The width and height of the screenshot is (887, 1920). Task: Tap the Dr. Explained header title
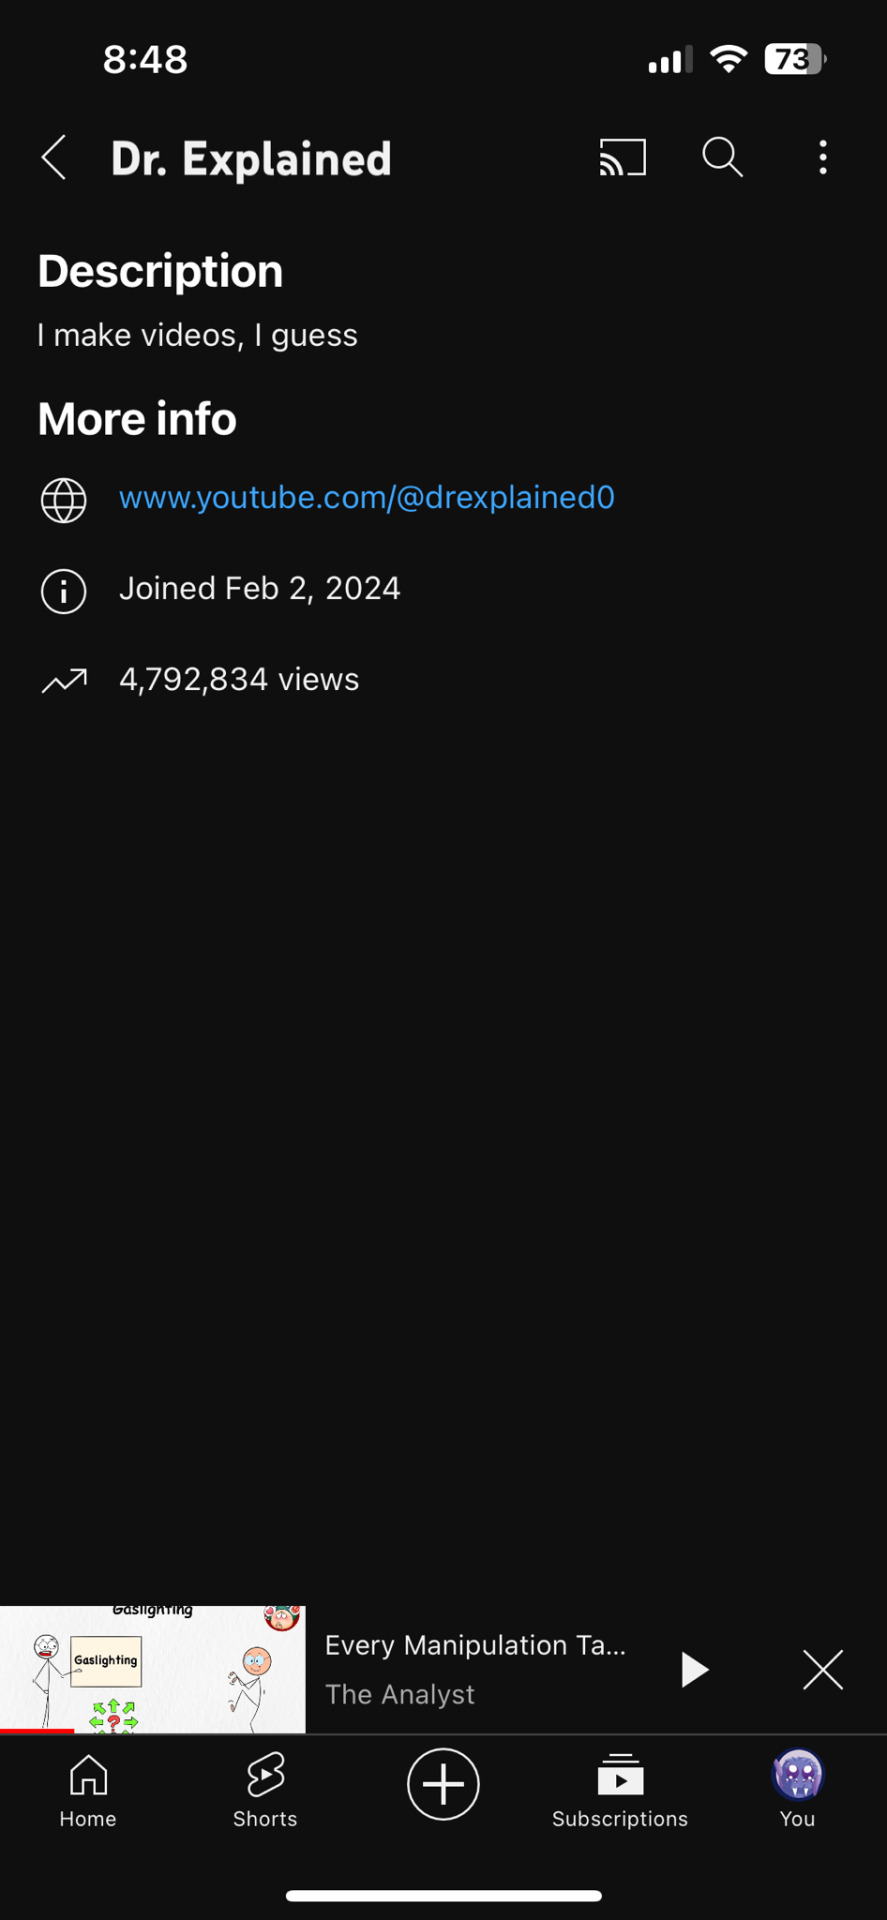[x=251, y=159]
